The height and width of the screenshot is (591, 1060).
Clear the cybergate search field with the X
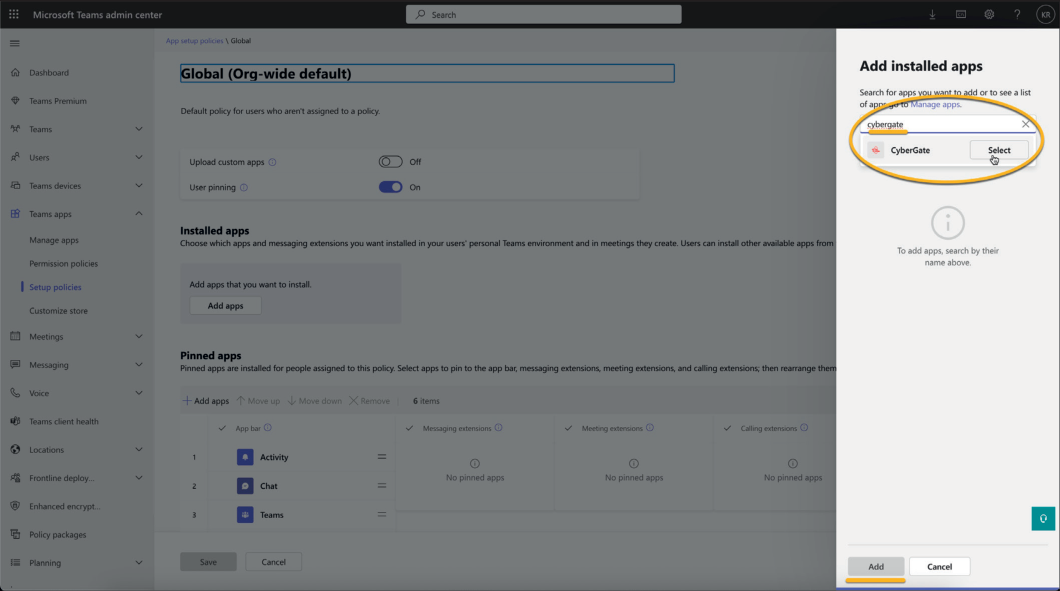point(1026,124)
